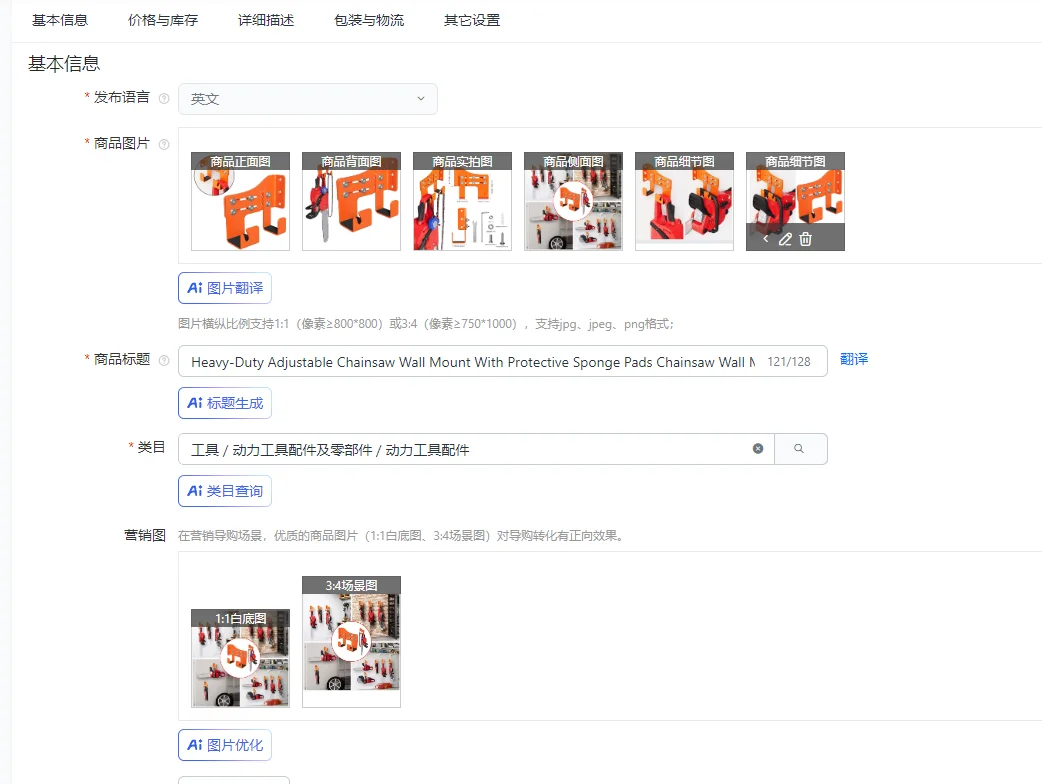
Task: Click the category search magnifier icon
Action: pos(799,448)
